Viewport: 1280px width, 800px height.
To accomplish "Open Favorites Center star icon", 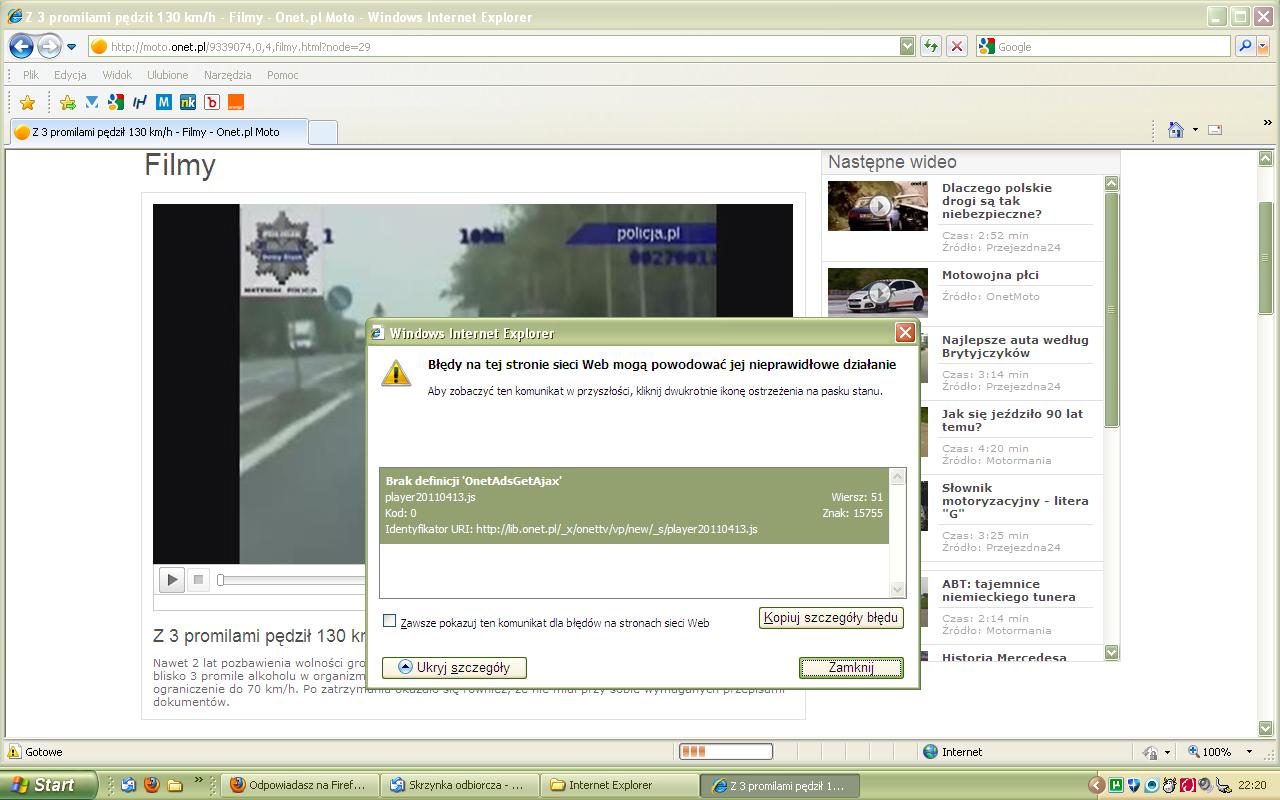I will point(28,102).
